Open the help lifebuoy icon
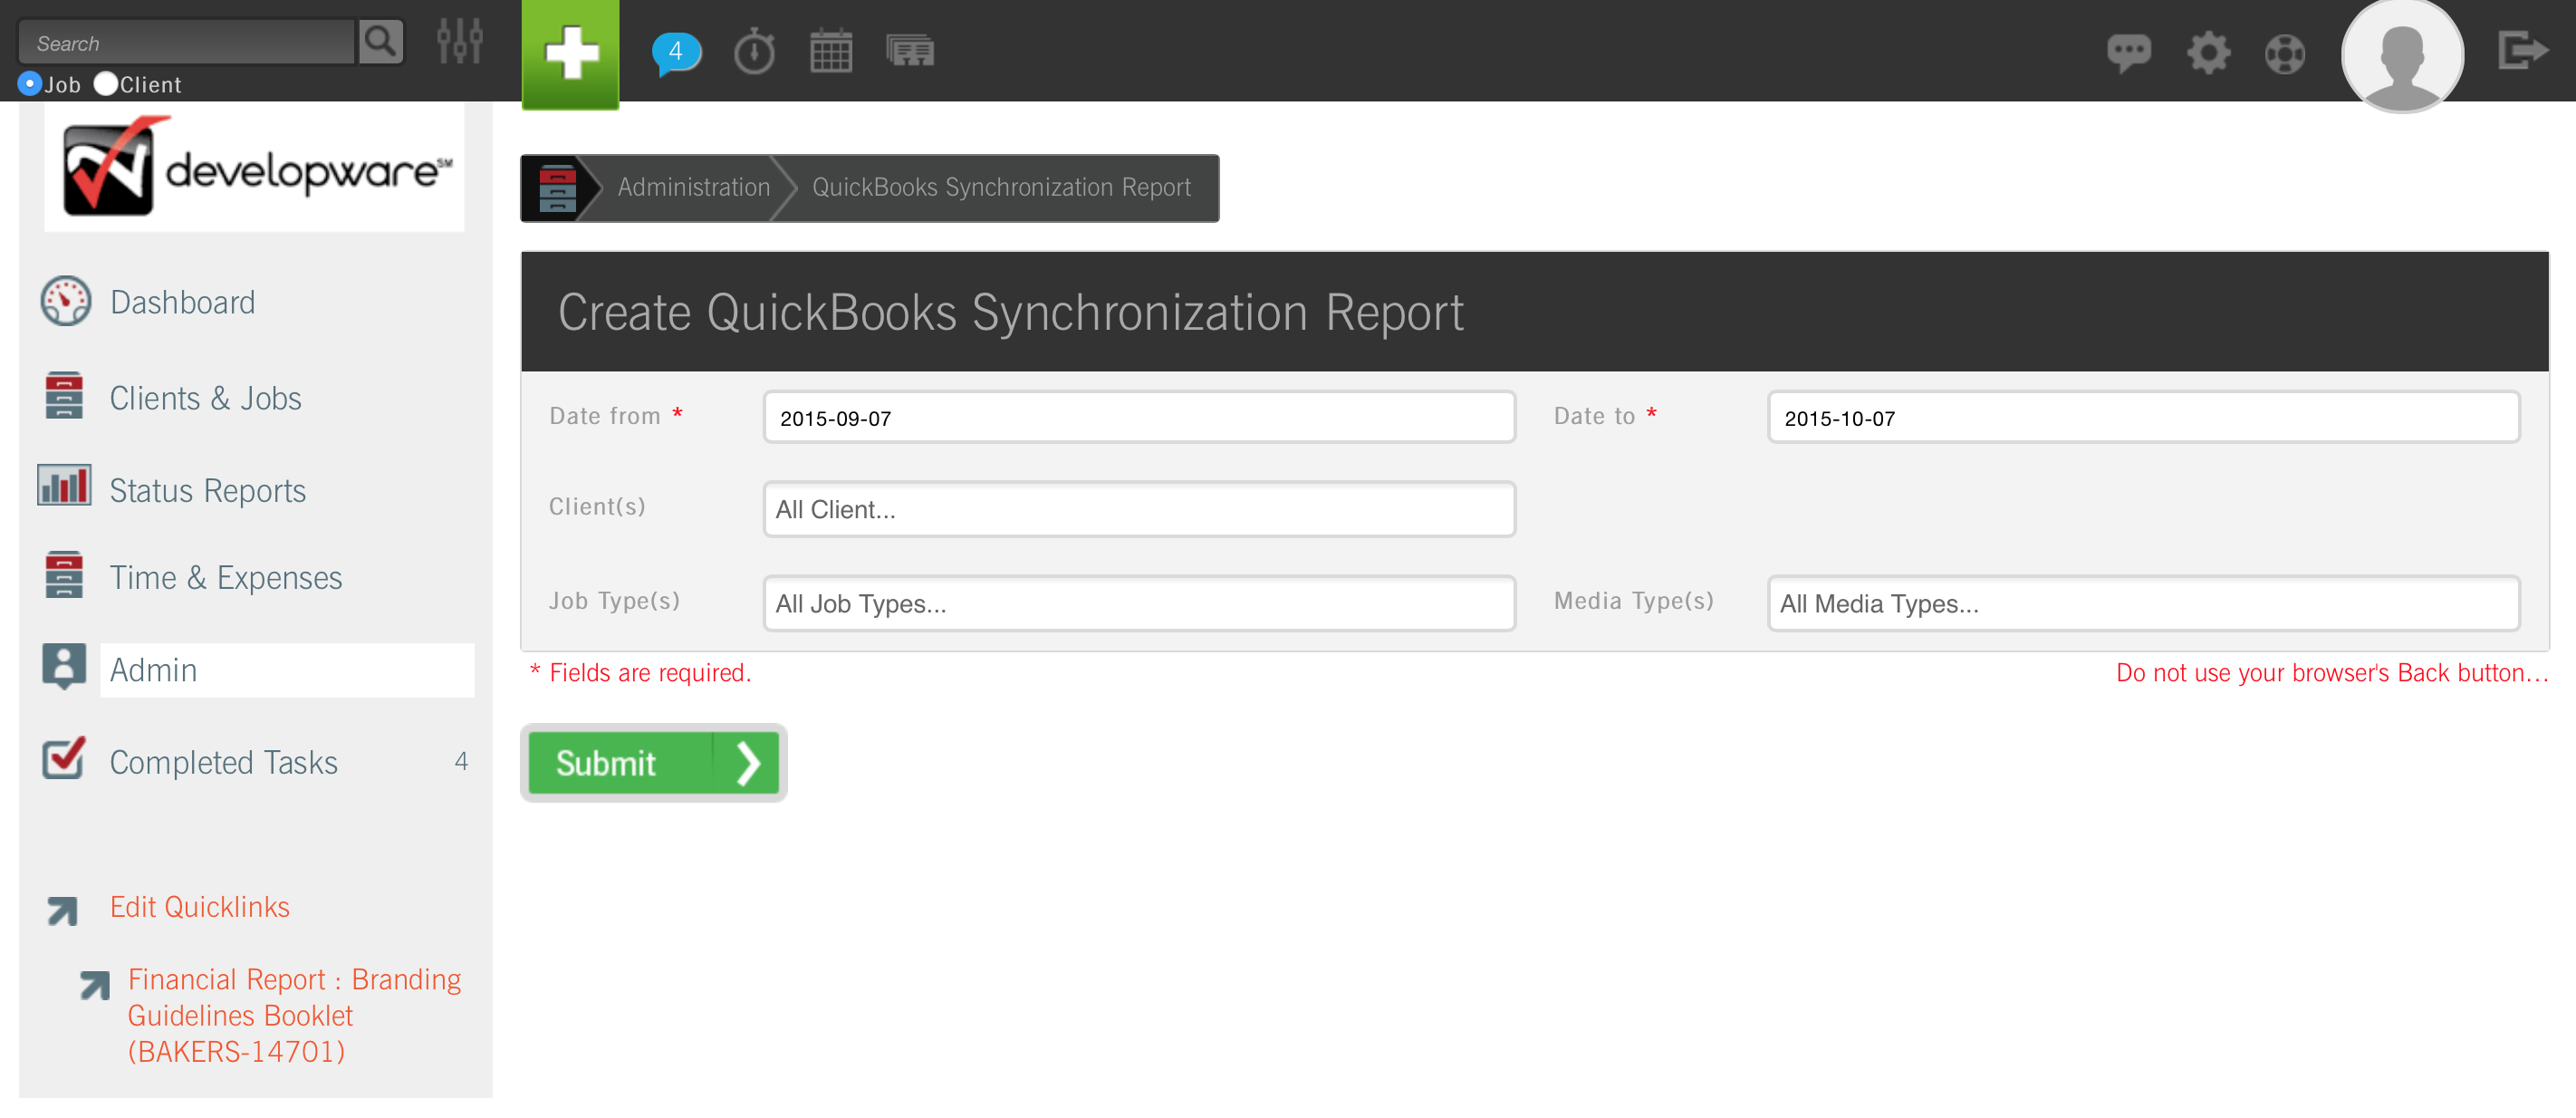Viewport: 2576px width, 1118px height. pyautogui.click(x=2285, y=53)
